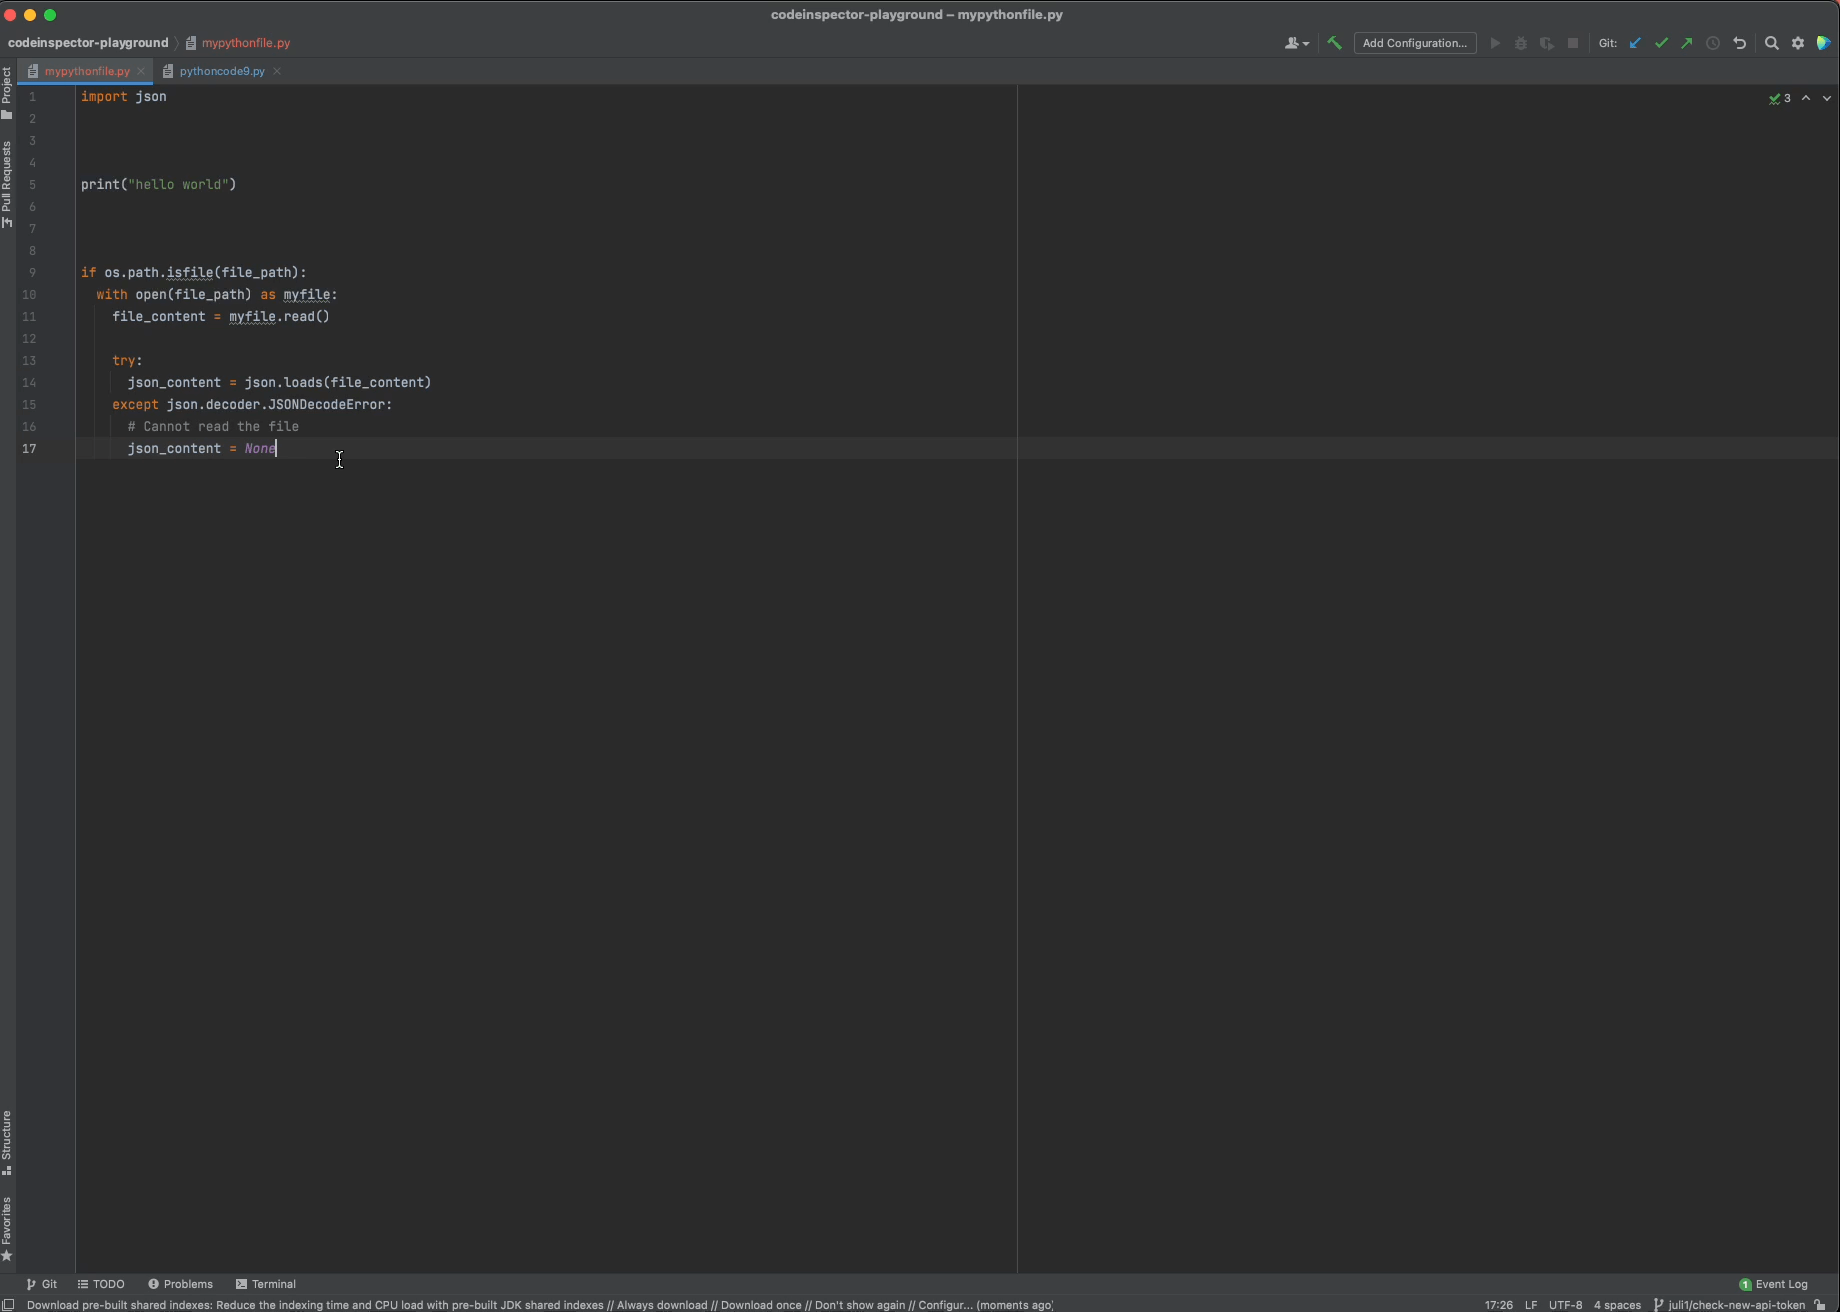Open the LF line separator selector

1531,1305
